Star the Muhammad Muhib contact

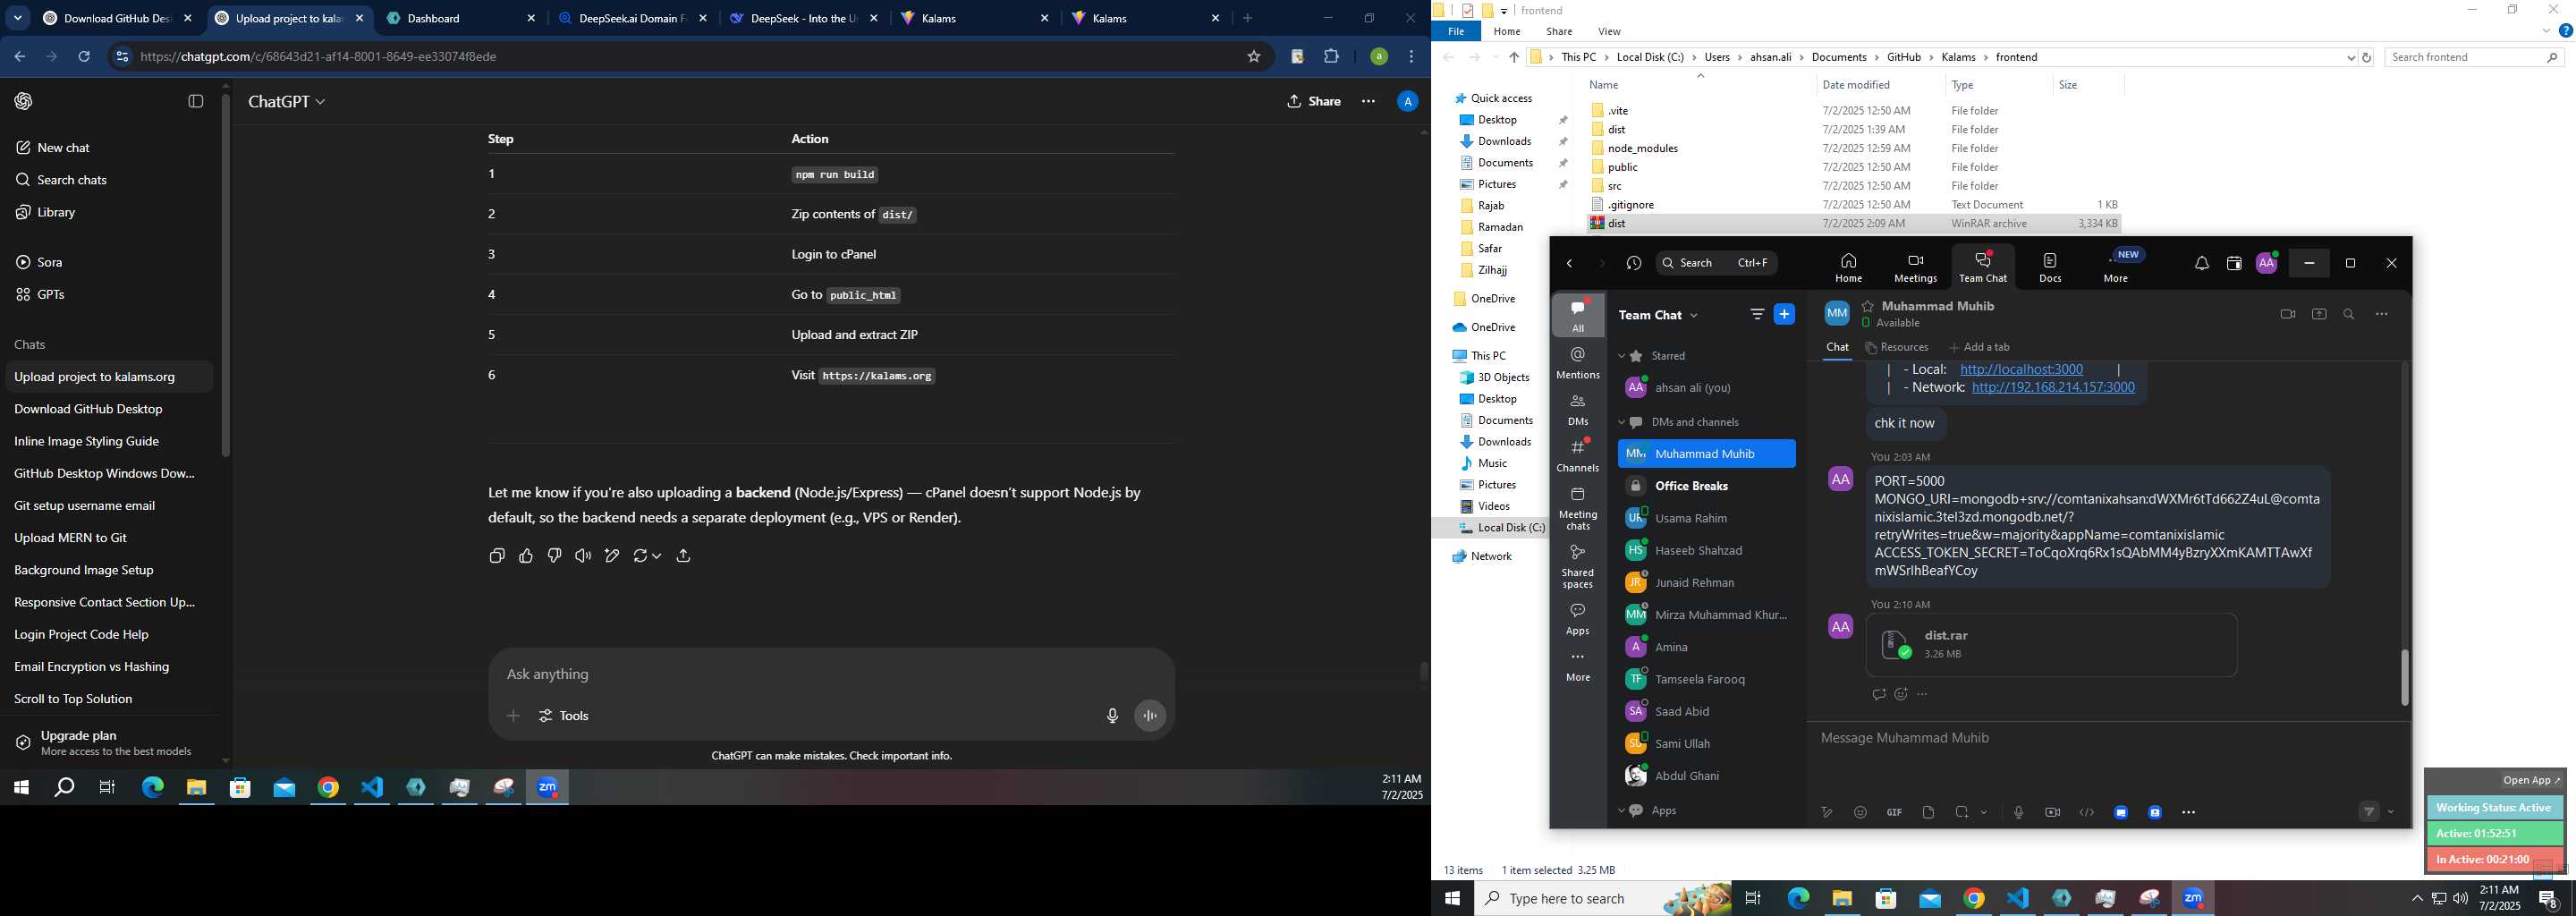1867,306
